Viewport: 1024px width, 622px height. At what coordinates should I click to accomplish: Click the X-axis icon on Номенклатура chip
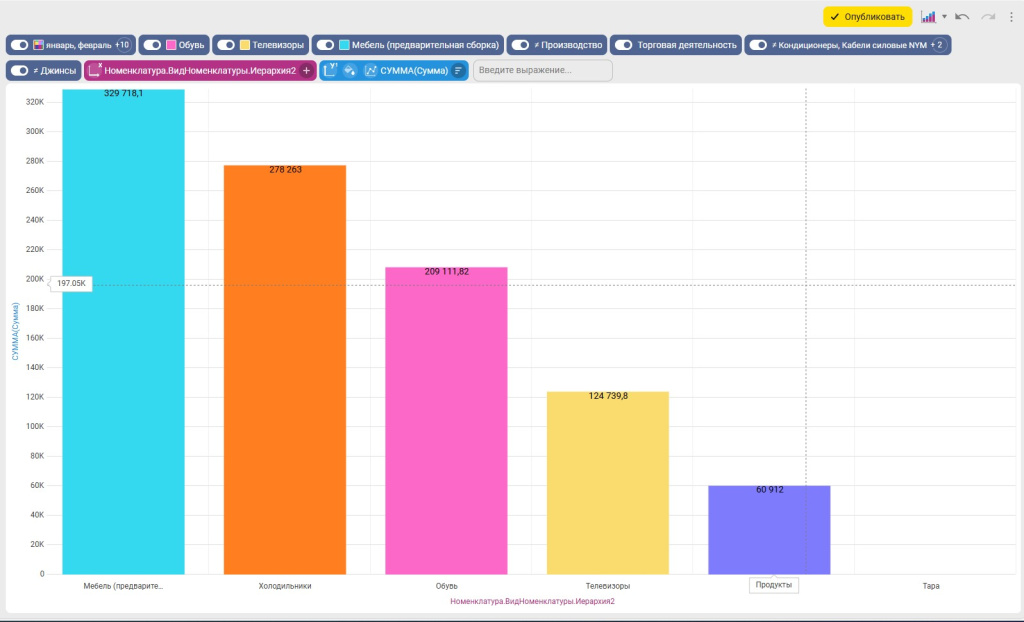point(95,71)
